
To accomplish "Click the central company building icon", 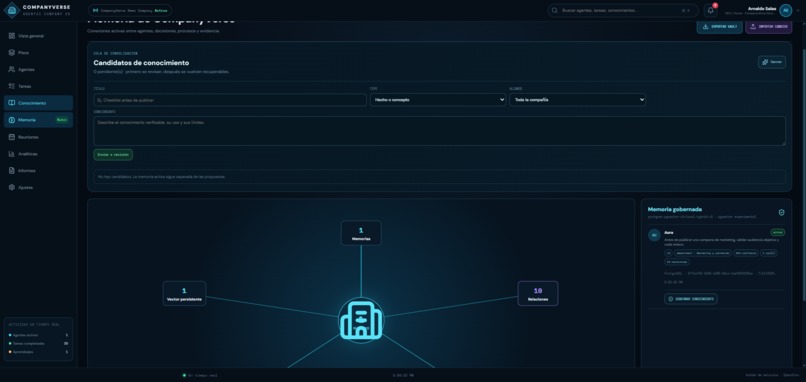I will coord(361,320).
